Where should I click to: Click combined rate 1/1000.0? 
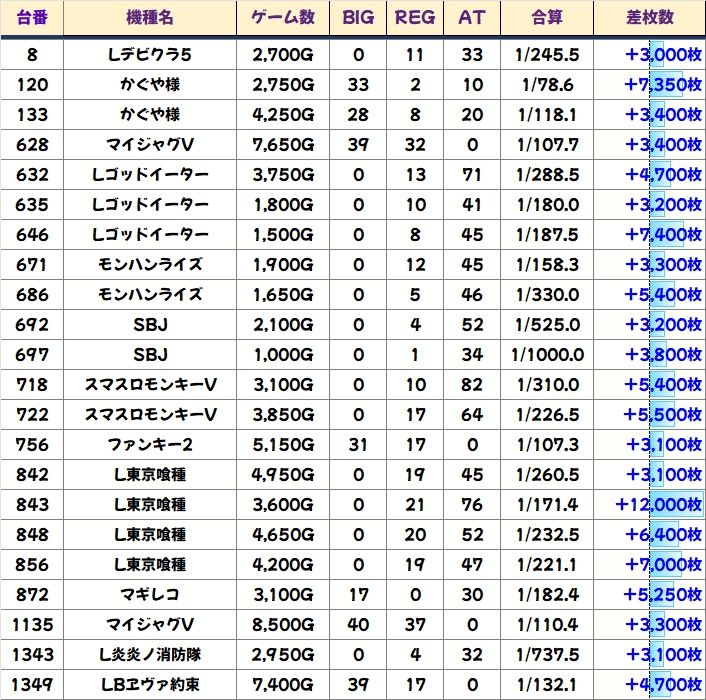pos(548,355)
